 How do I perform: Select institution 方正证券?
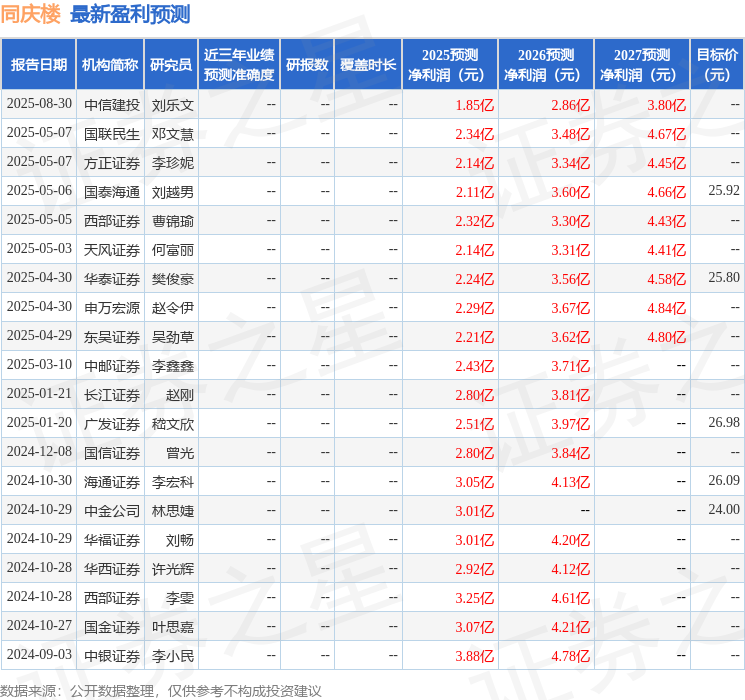tap(112, 163)
